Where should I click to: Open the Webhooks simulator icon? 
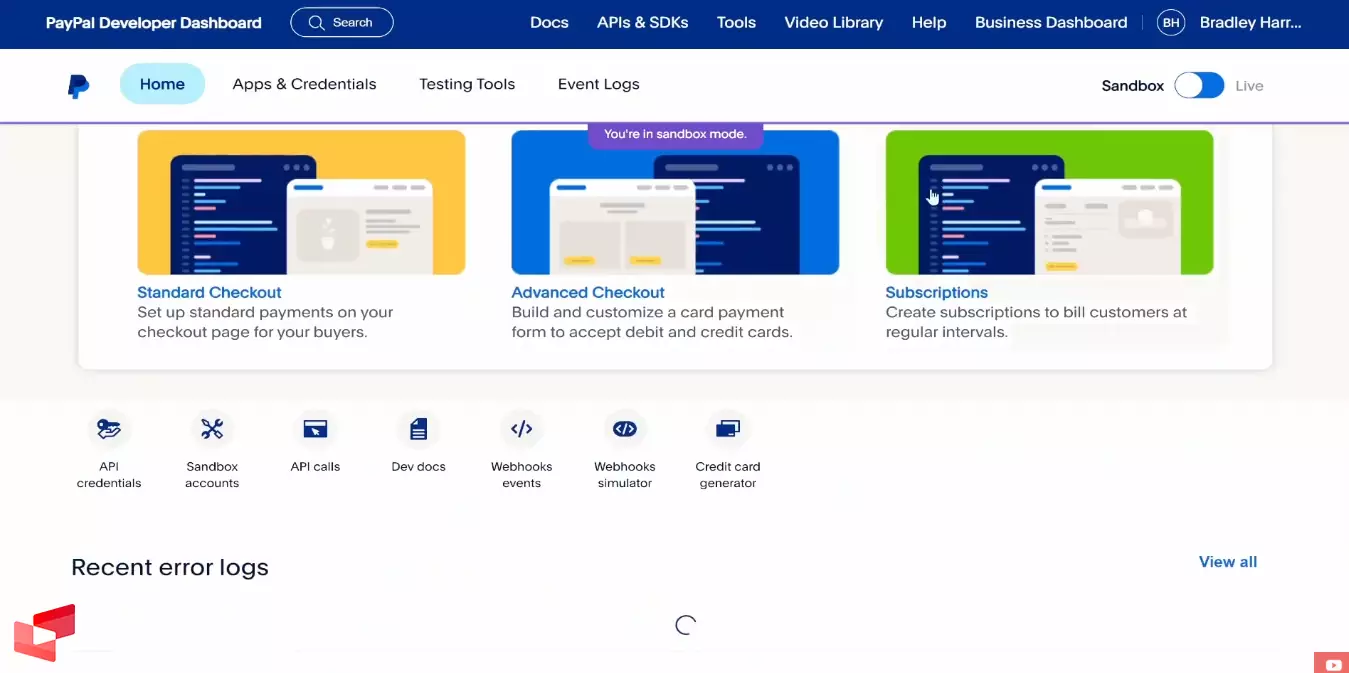coord(624,429)
